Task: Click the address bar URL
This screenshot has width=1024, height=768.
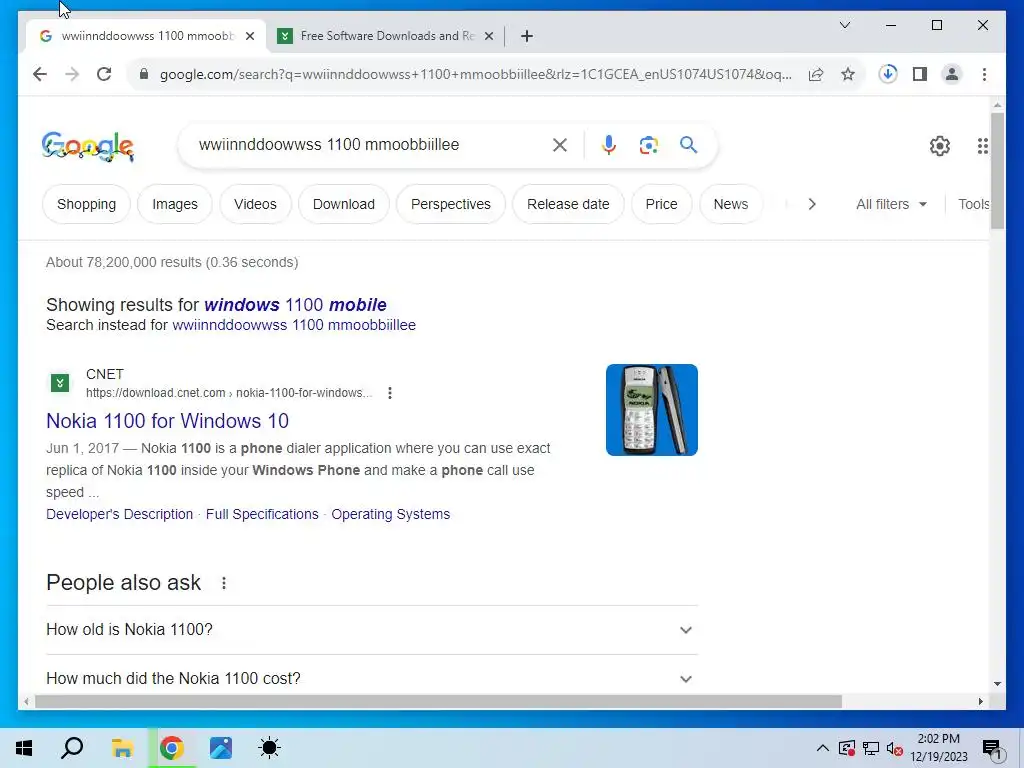Action: coord(475,74)
